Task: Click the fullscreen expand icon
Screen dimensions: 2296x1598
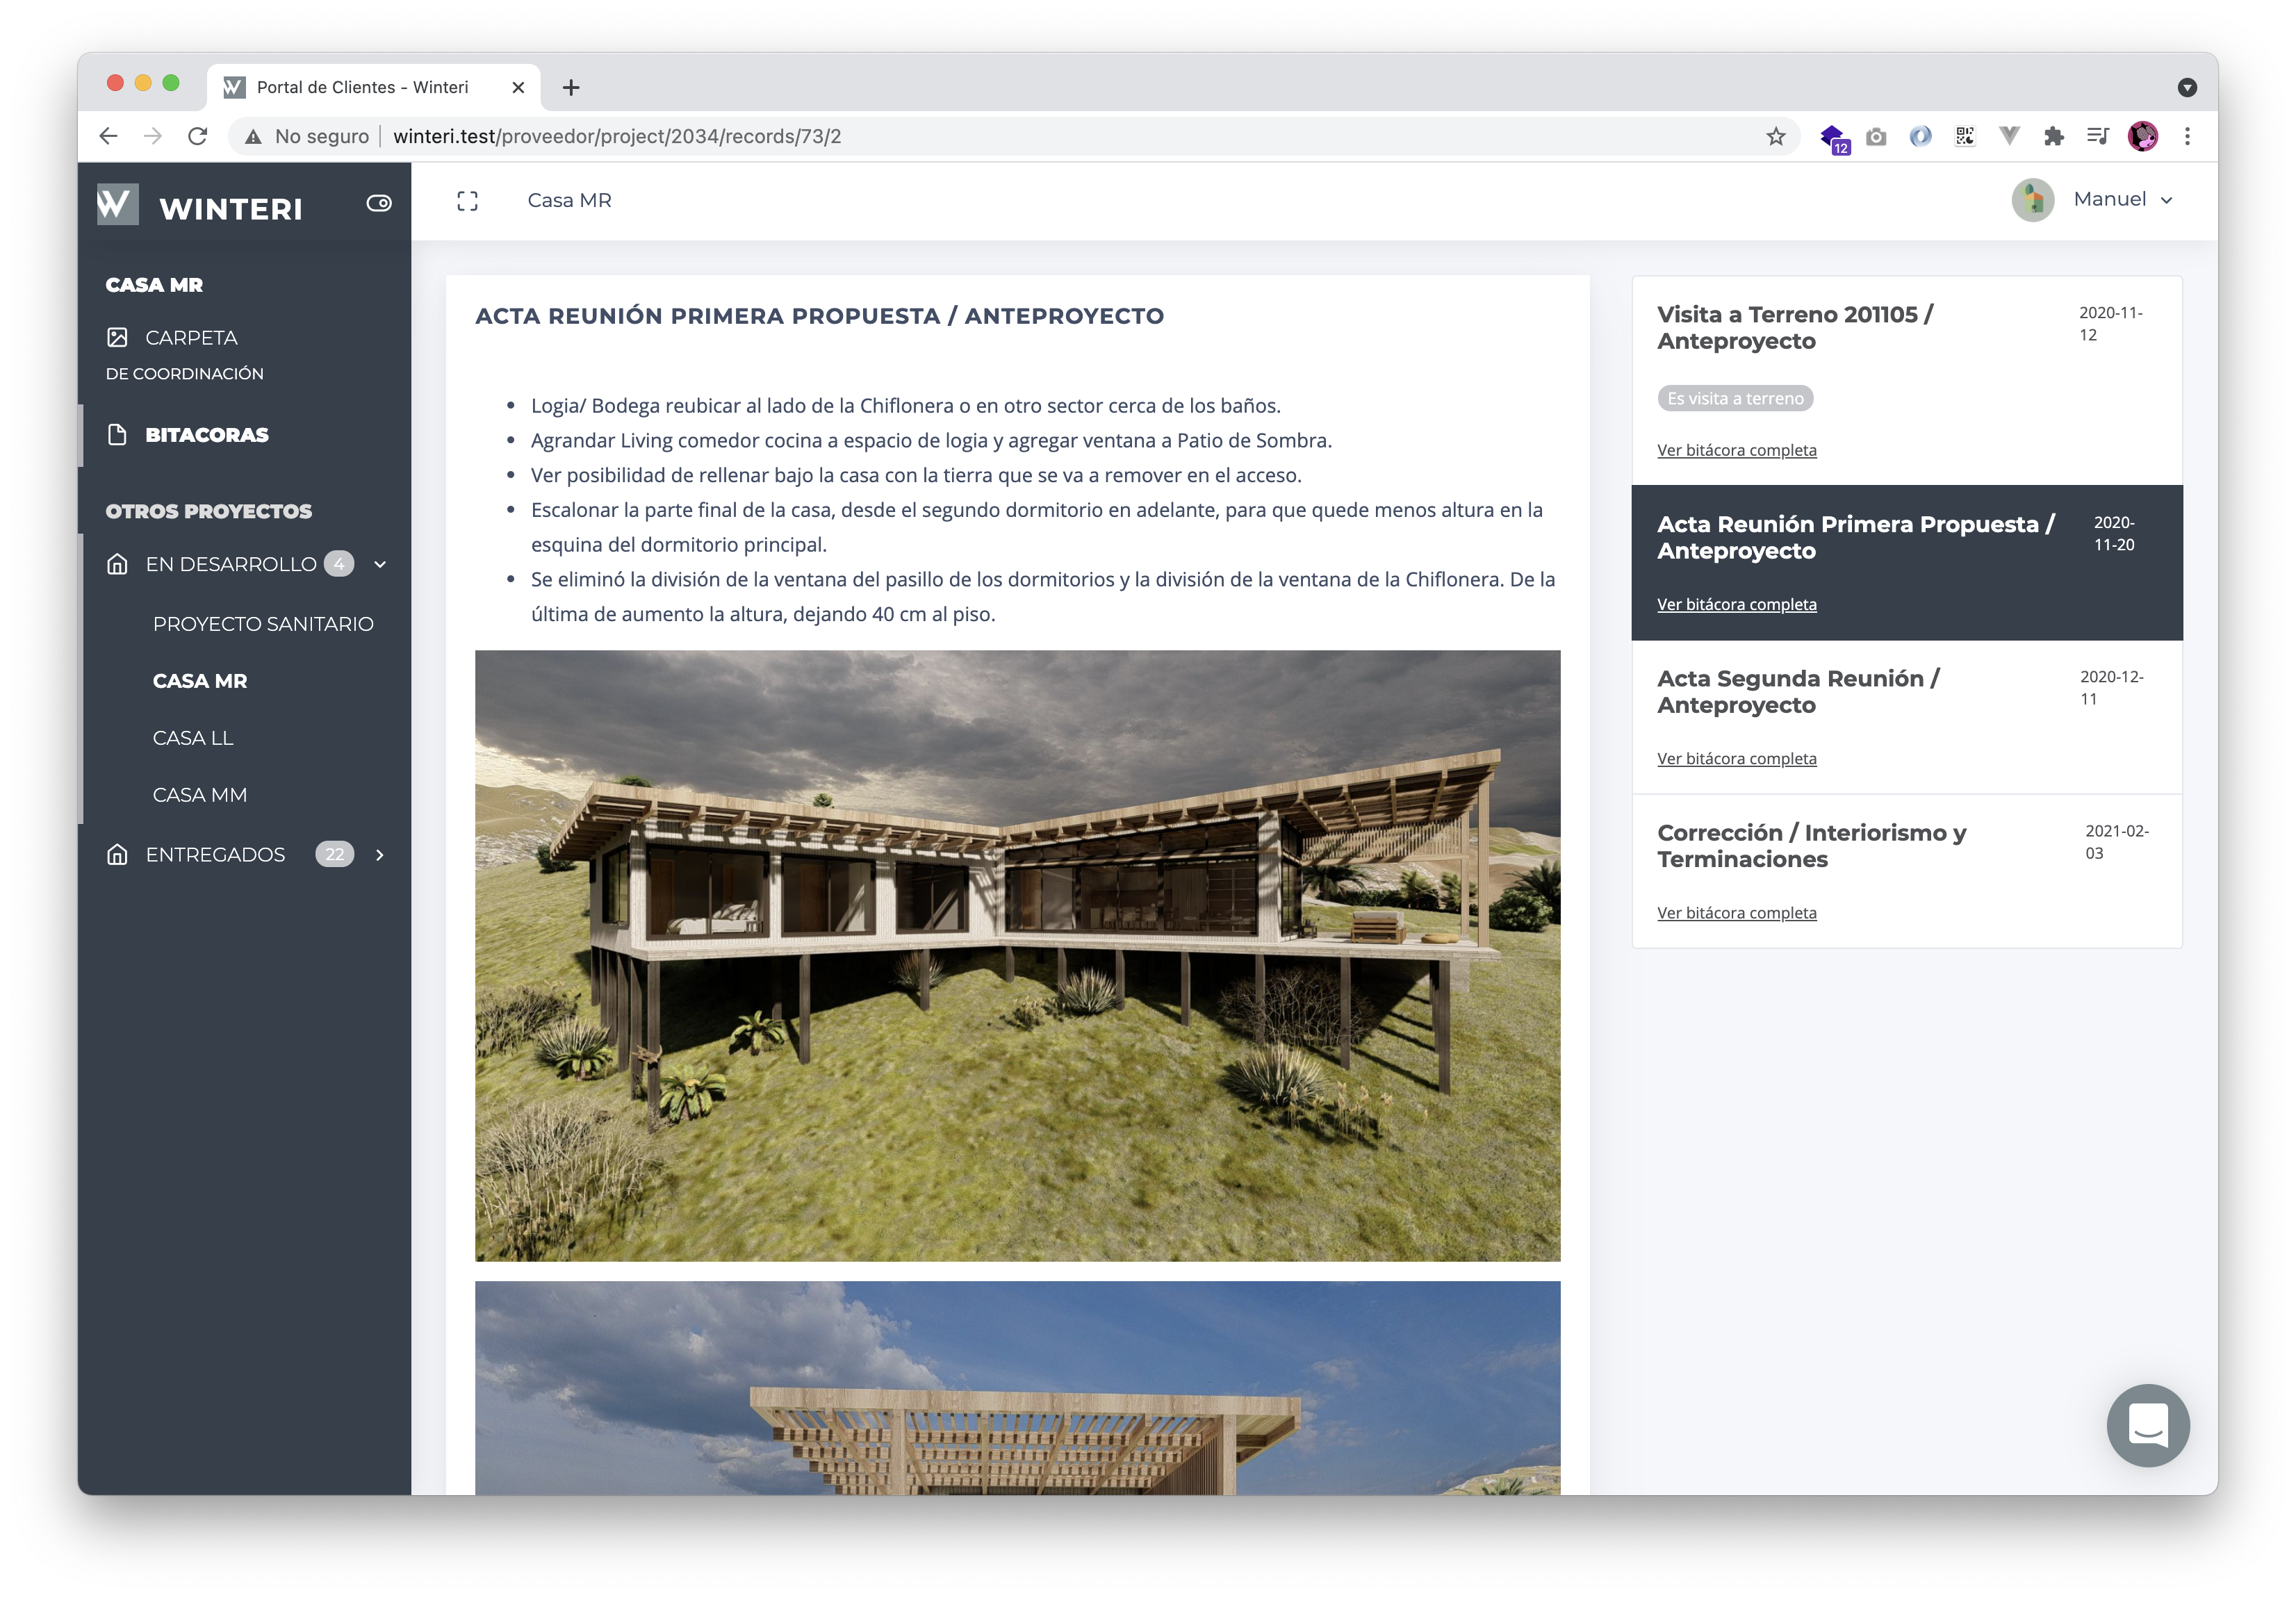Action: tap(467, 201)
